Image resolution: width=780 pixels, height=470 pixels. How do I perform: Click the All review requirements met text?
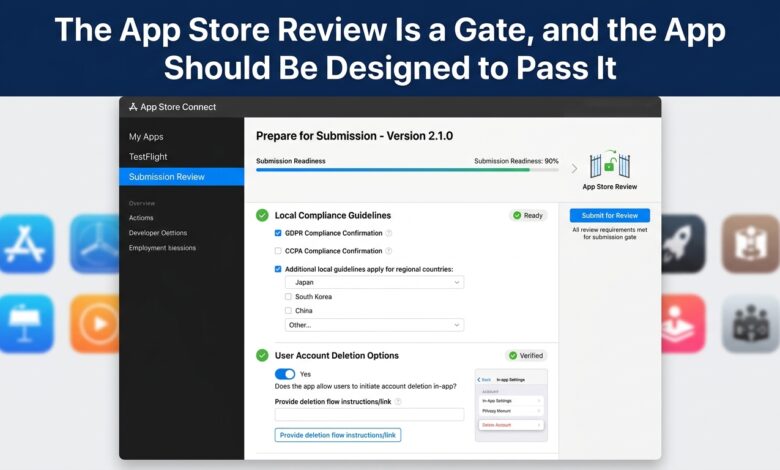(610, 234)
